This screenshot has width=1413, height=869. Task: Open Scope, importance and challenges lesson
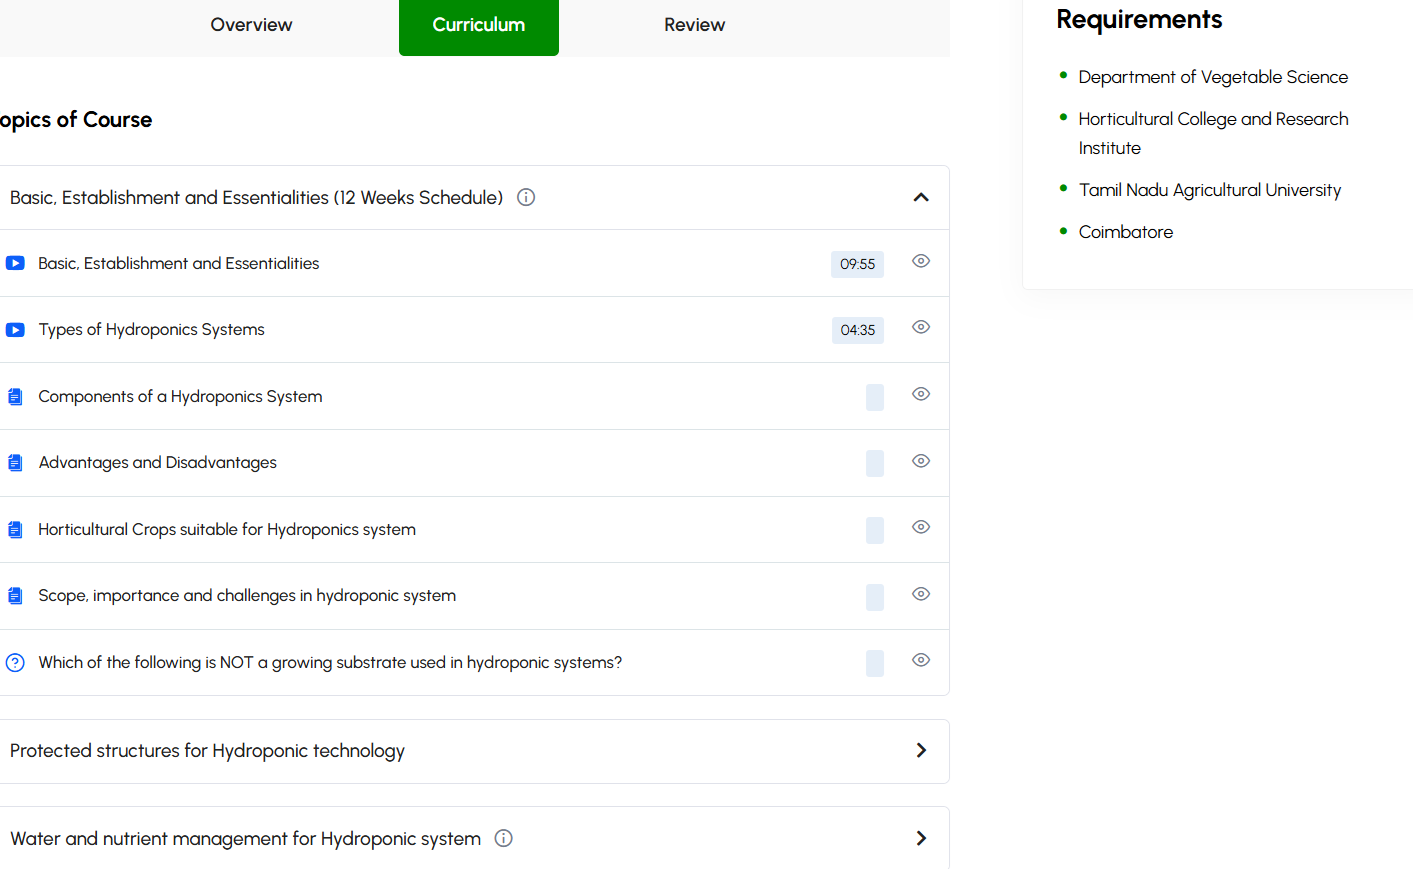click(247, 596)
